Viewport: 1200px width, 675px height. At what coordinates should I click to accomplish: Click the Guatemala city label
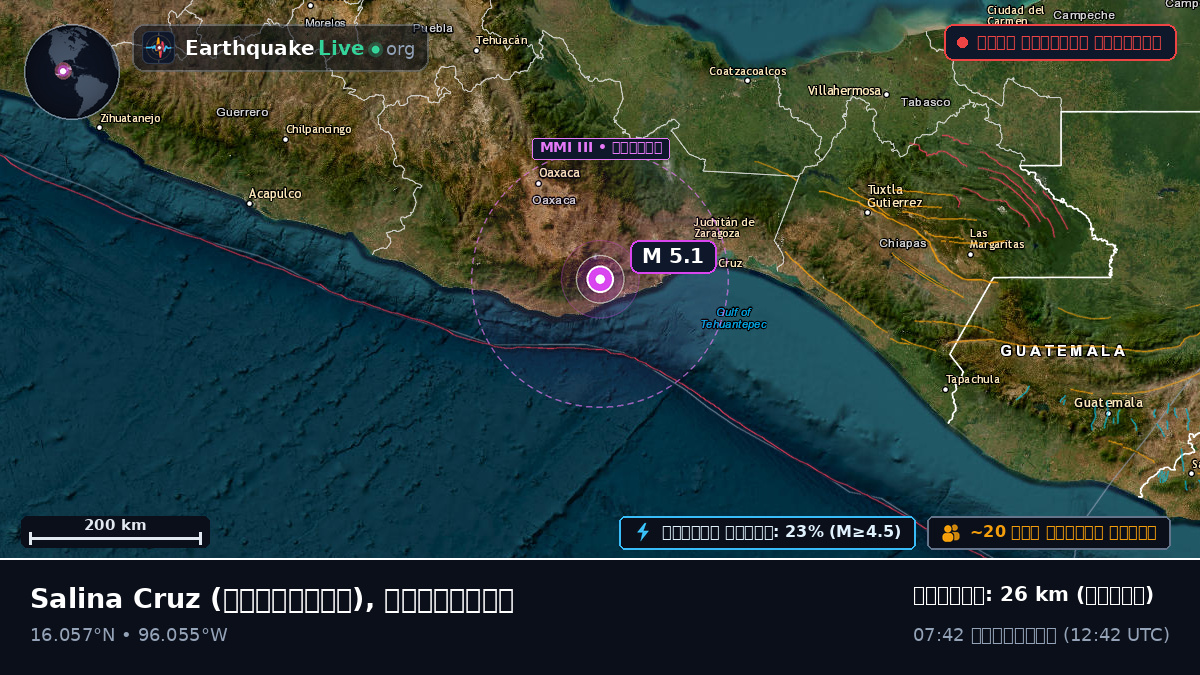point(1108,403)
